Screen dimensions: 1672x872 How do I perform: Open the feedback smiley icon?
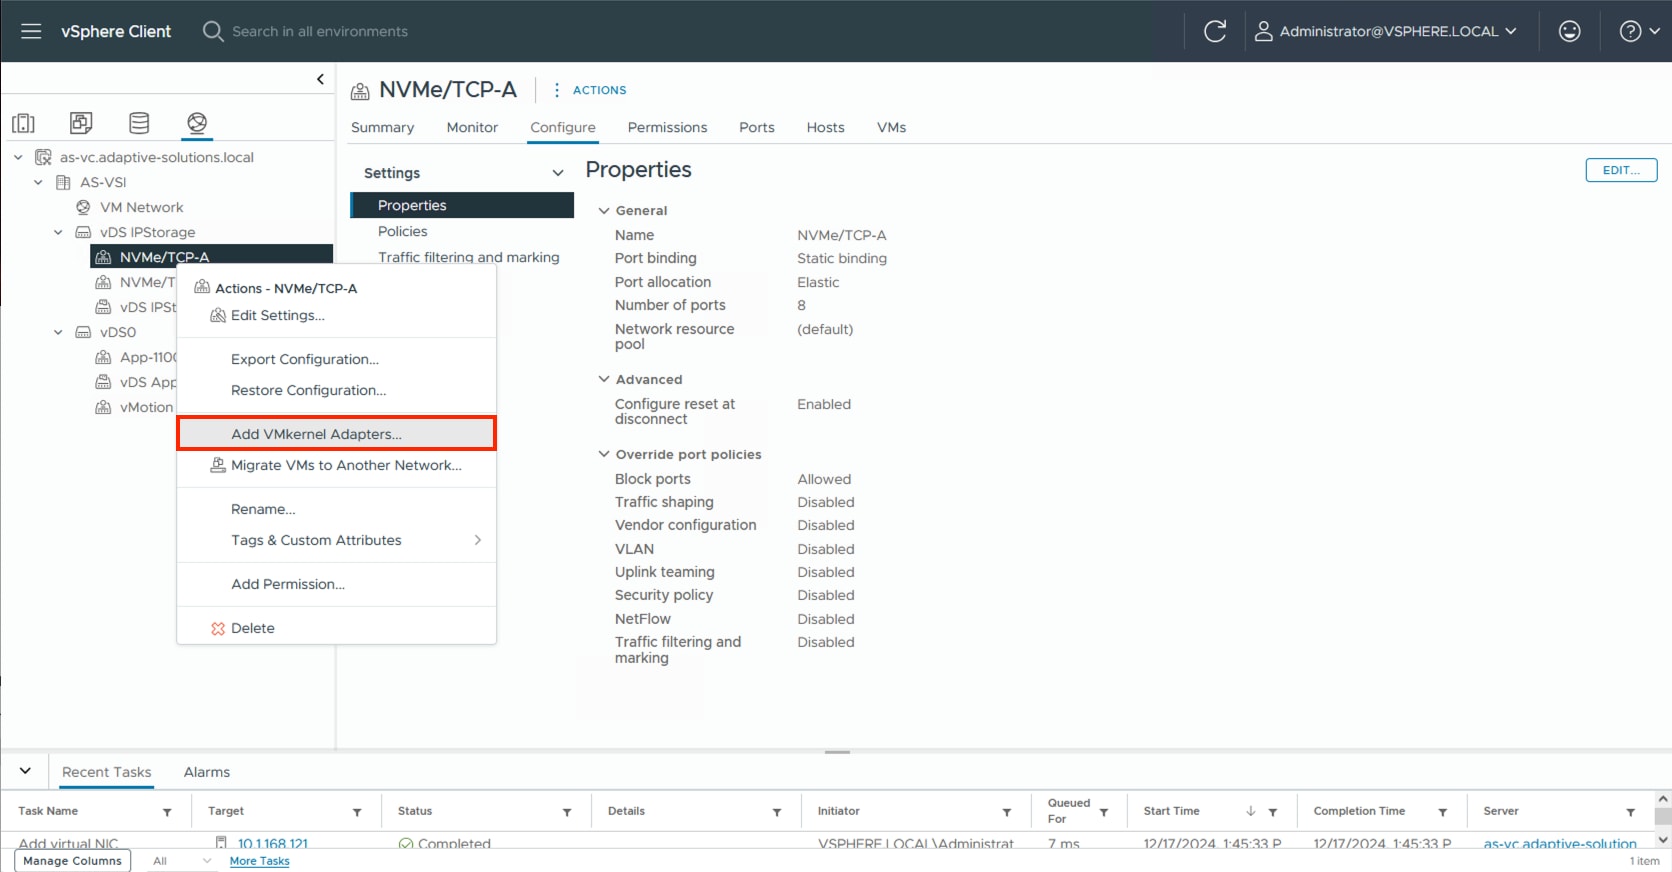coord(1570,31)
